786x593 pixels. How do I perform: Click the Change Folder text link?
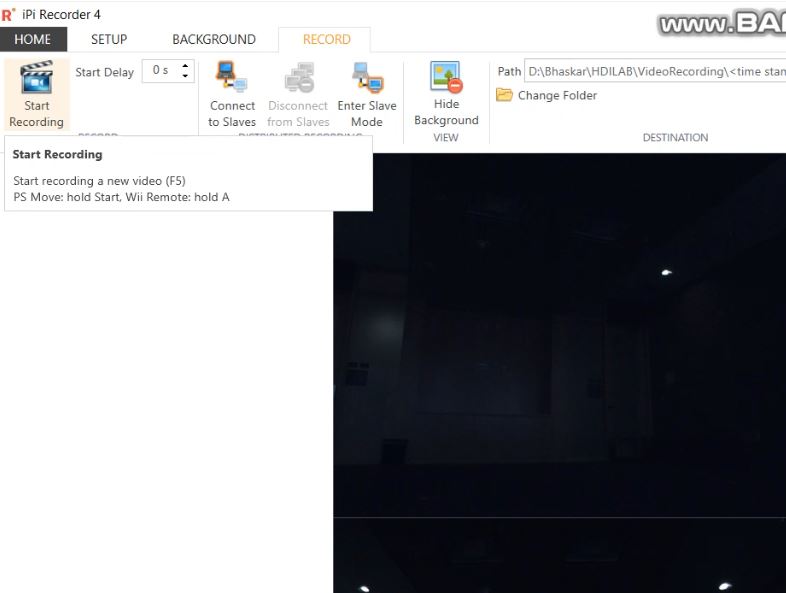tap(557, 96)
